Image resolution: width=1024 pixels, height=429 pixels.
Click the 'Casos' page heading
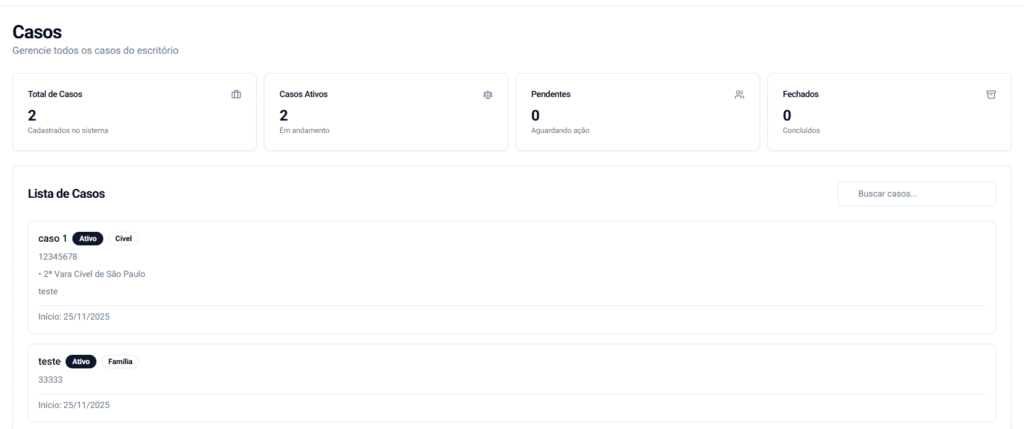tap(37, 32)
